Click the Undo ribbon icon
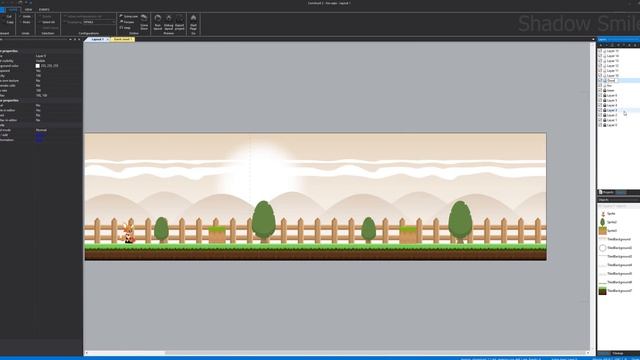Viewport: 640px width, 360px height. (x=21, y=16)
